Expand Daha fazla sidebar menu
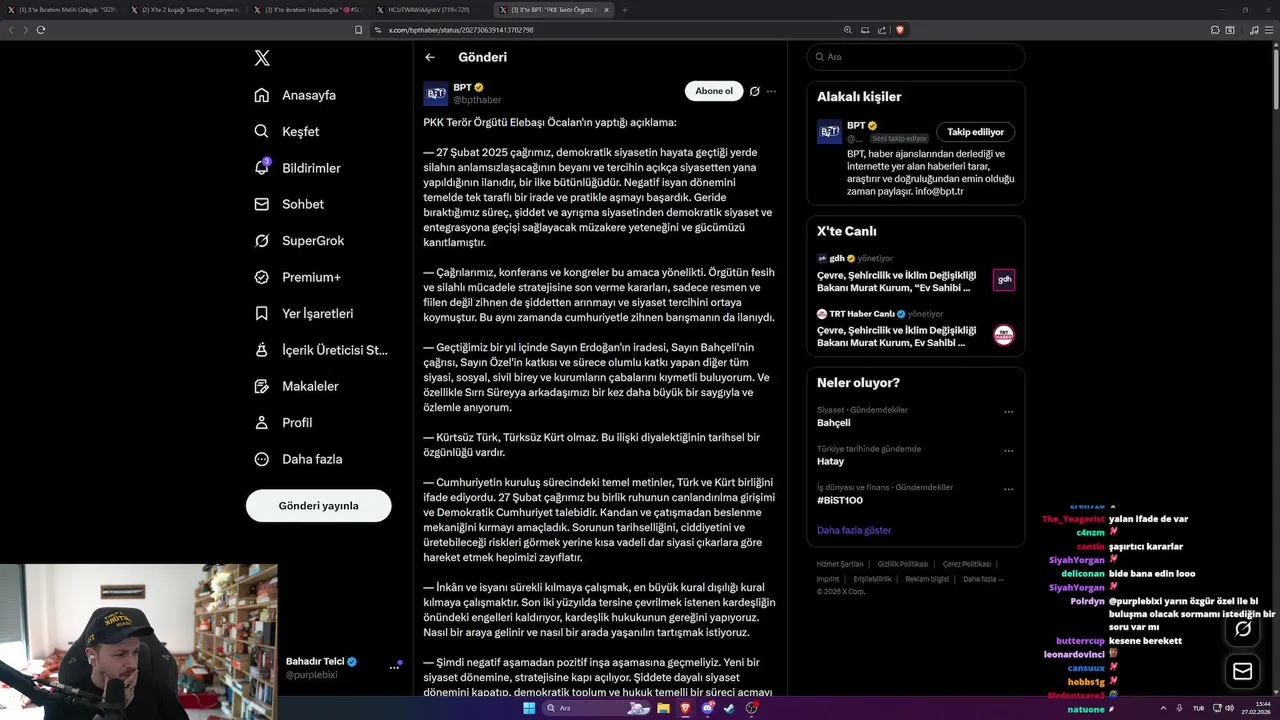 click(298, 459)
